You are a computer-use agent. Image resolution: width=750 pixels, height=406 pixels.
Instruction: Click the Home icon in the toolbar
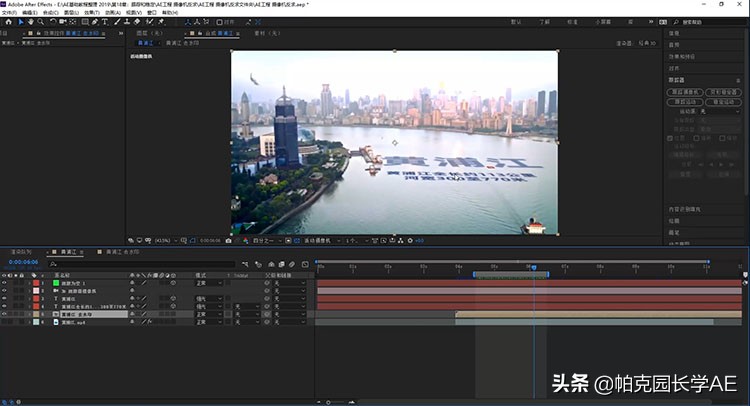pyautogui.click(x=9, y=22)
